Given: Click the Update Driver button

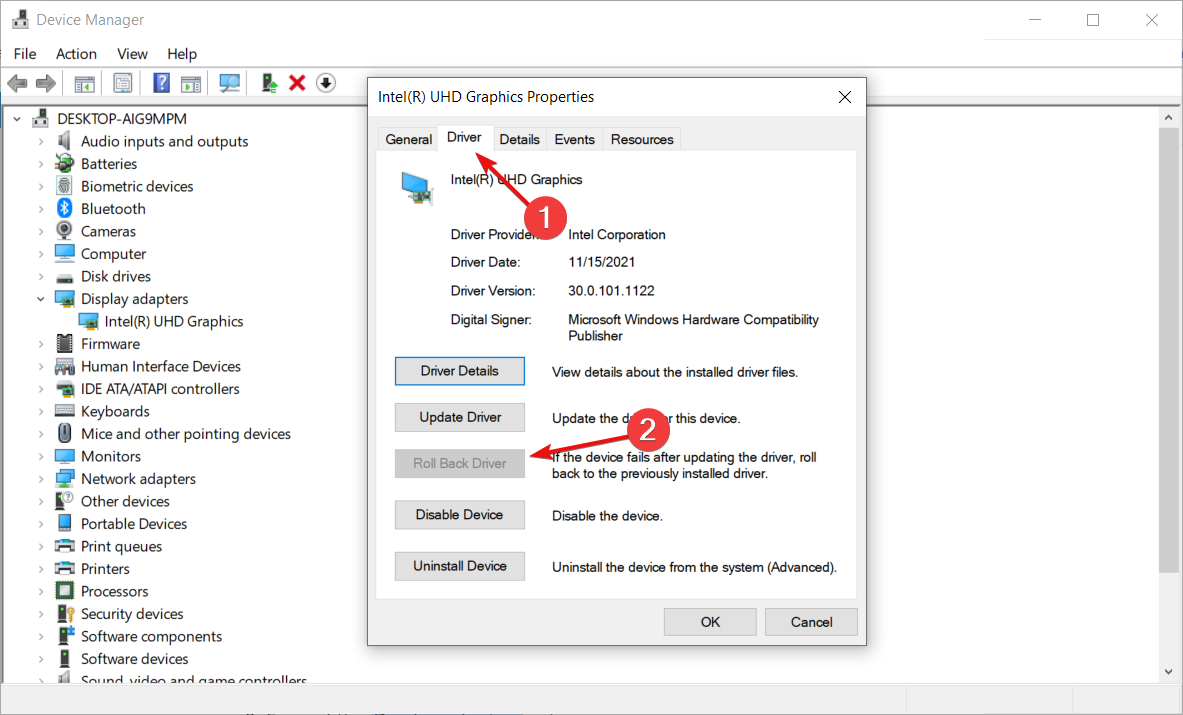Looking at the screenshot, I should click(x=459, y=417).
